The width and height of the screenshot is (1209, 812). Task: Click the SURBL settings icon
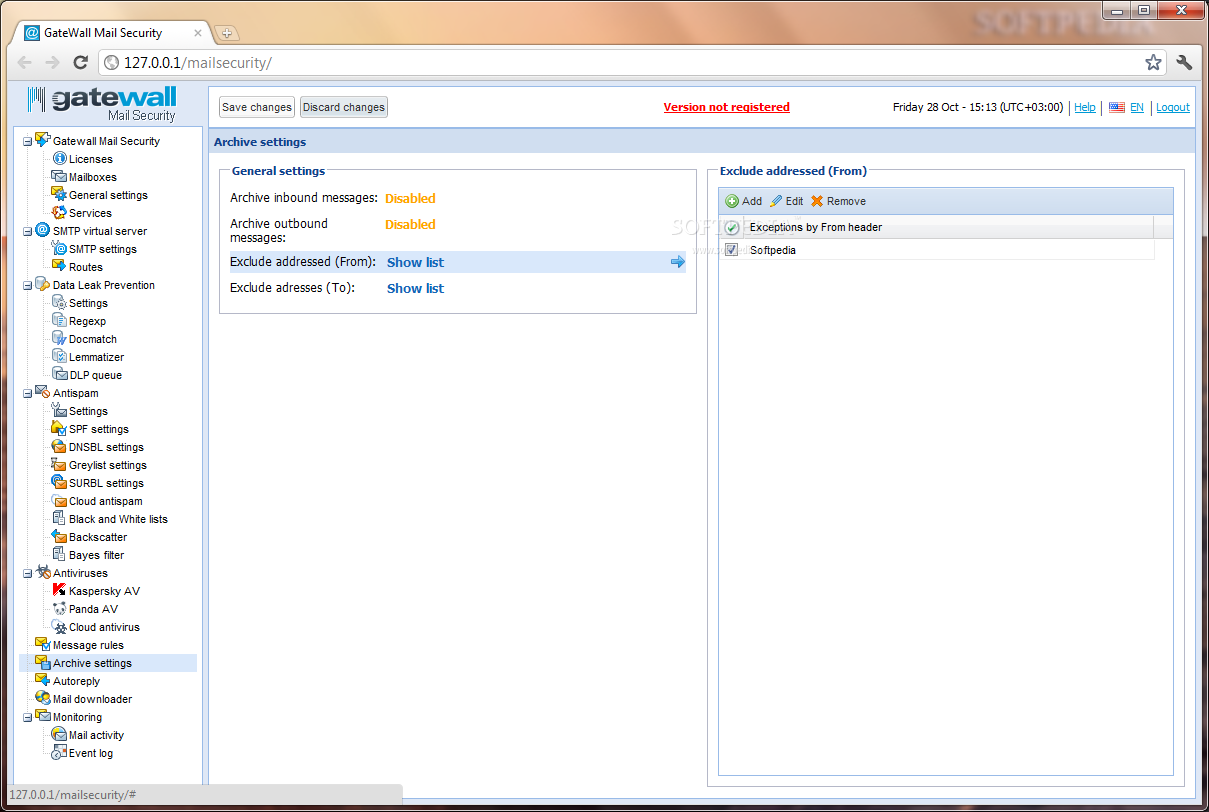[x=60, y=483]
